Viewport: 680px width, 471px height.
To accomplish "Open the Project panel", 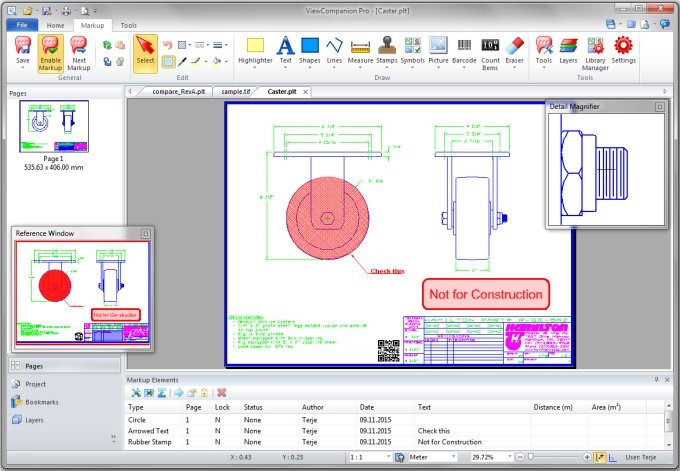I will click(35, 383).
